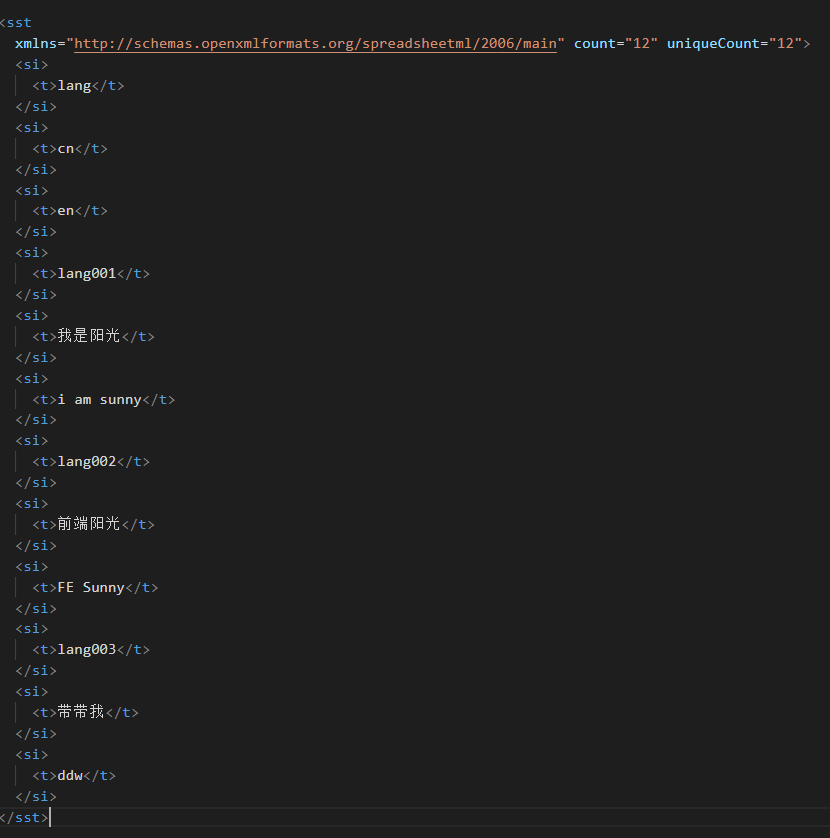The image size is (830, 838).
Task: Click the text 'FE Sunny'
Action: tap(91, 587)
